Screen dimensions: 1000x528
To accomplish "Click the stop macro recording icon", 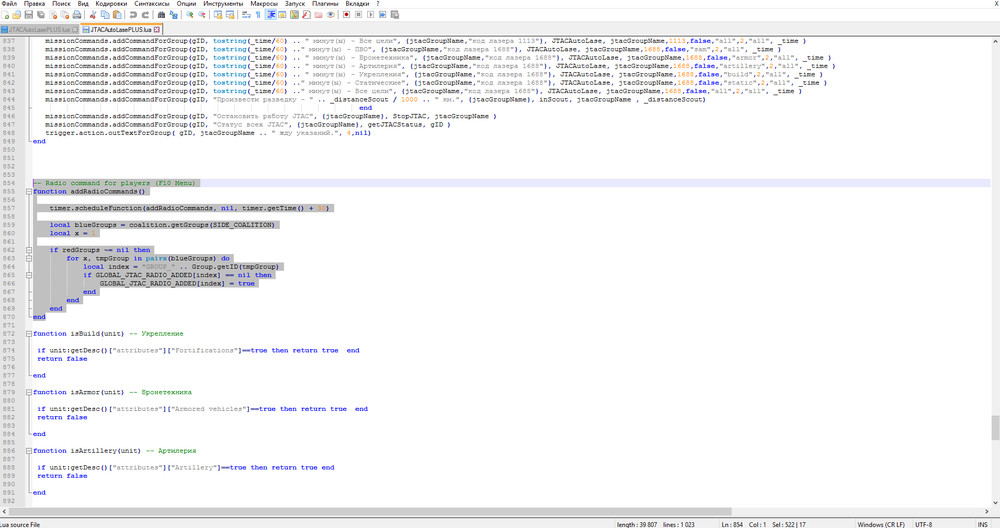I will pos(358,14).
